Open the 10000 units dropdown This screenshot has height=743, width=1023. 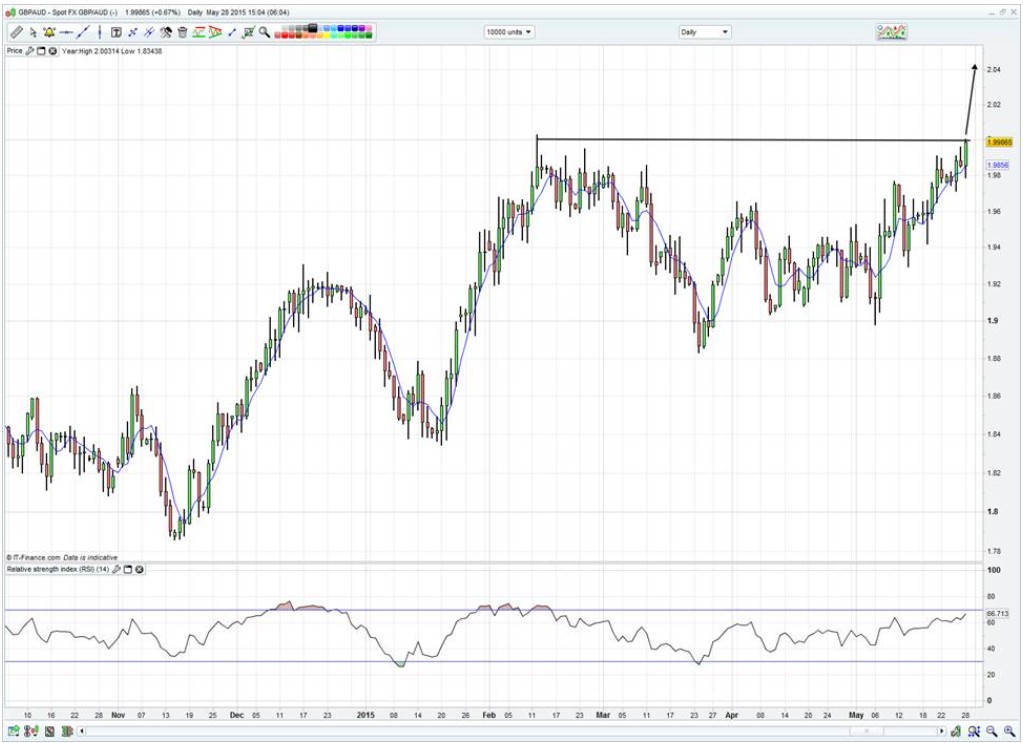point(509,32)
